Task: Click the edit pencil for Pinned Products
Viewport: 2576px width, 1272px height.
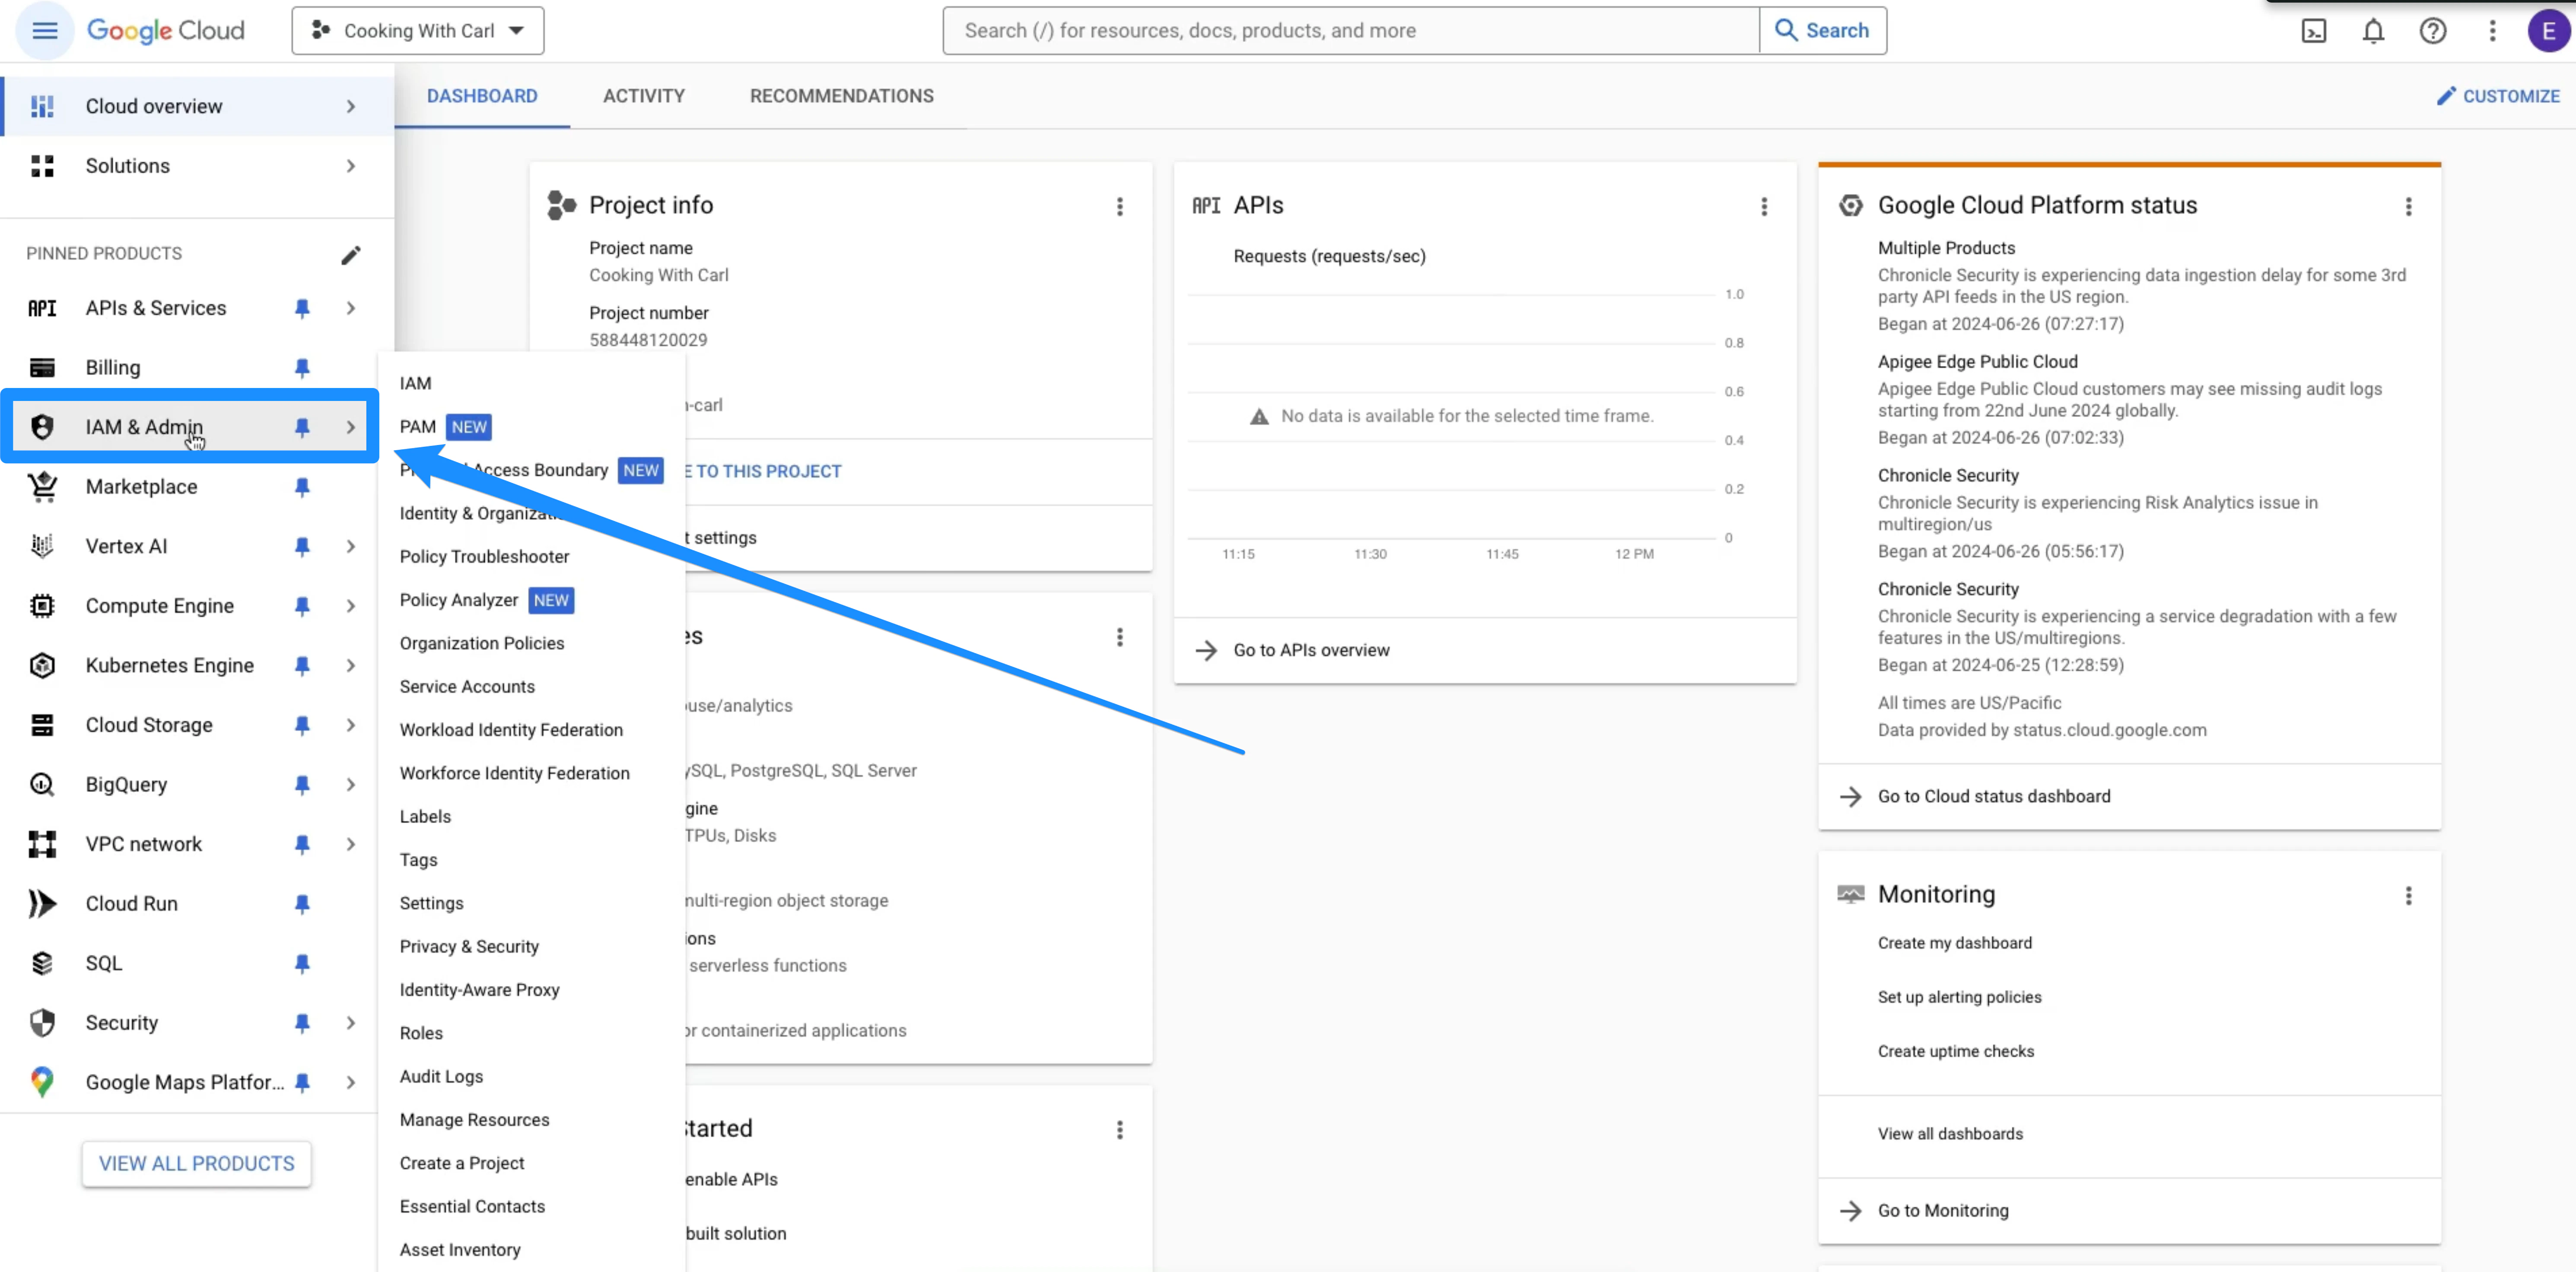Action: 351,255
